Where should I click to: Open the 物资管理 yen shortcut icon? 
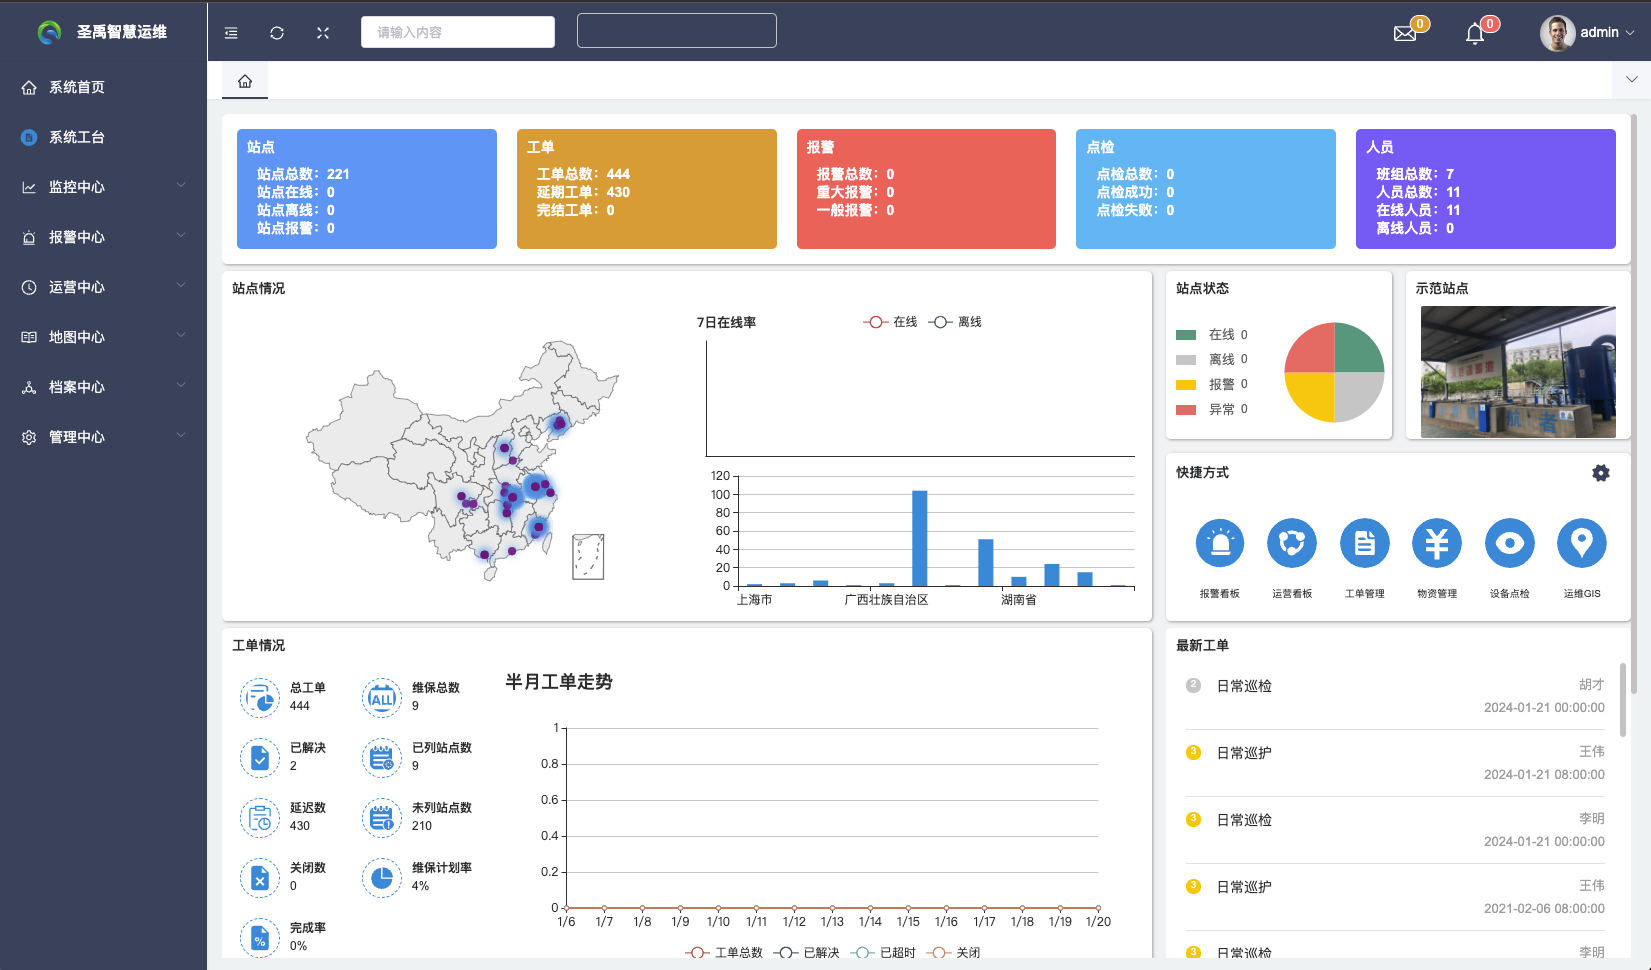pos(1436,543)
